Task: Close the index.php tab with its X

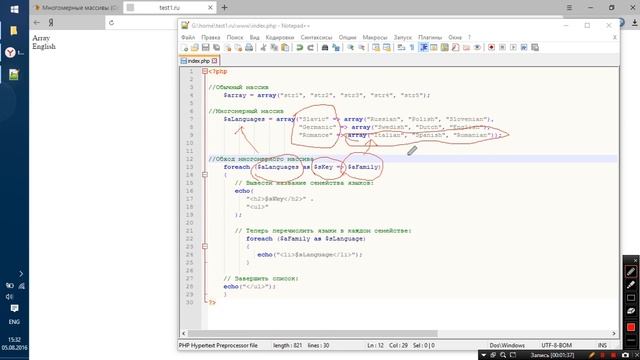Action: click(215, 61)
